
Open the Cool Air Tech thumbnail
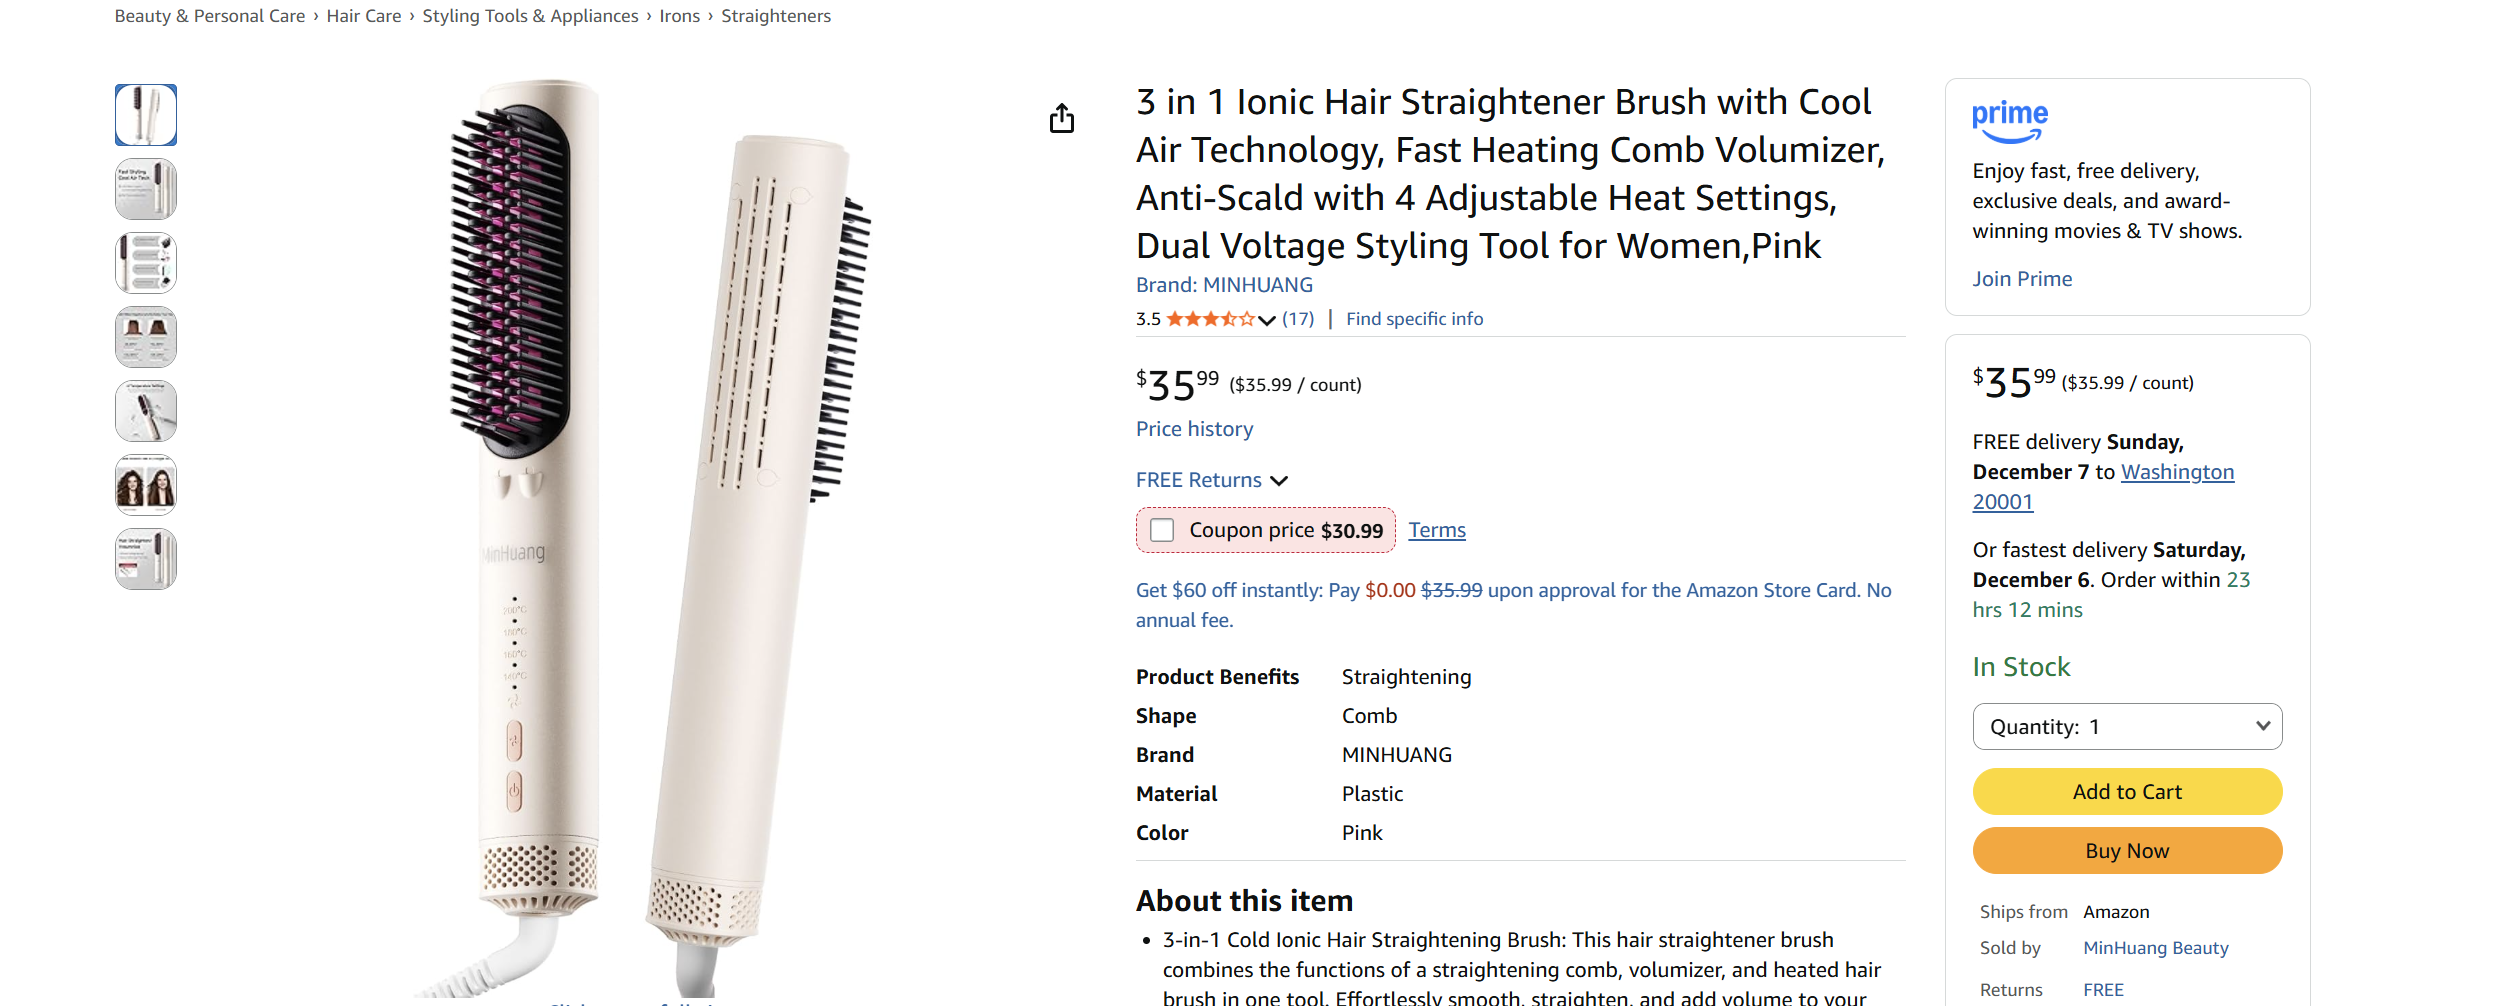point(146,188)
